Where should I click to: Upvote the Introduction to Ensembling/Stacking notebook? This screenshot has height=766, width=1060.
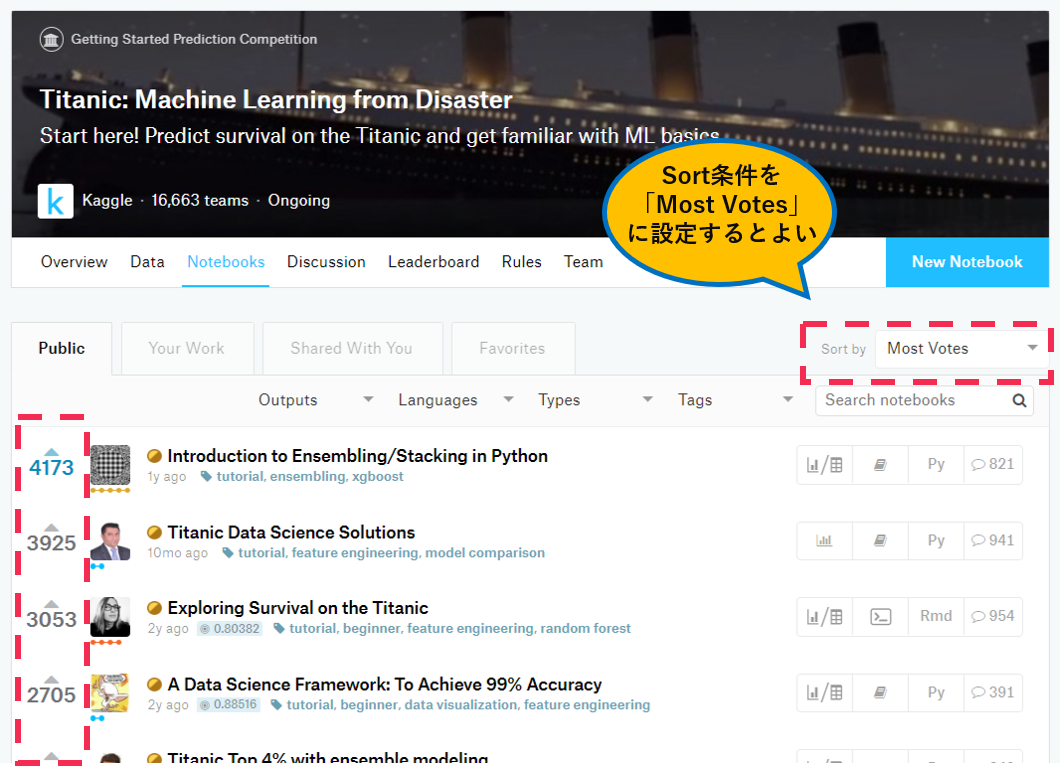(x=51, y=452)
